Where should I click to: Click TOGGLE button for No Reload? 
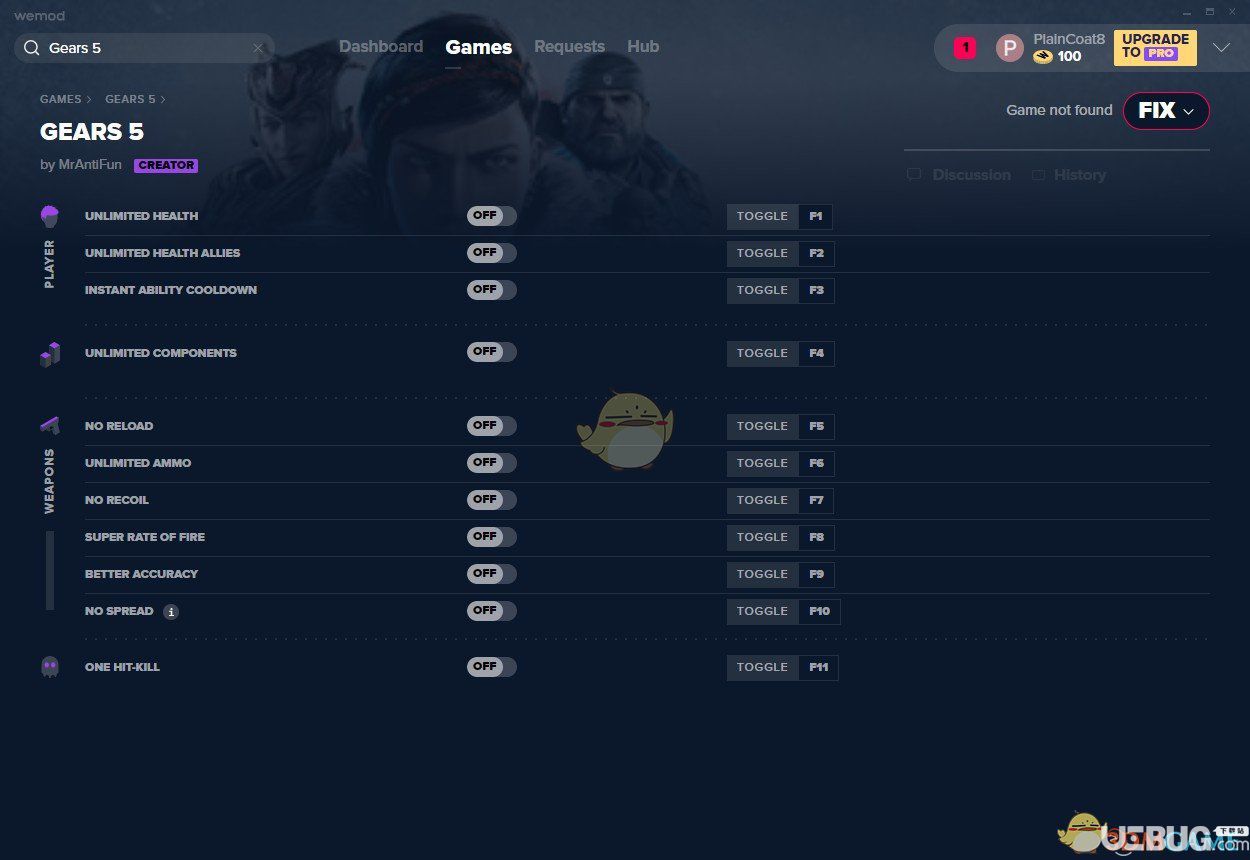point(763,426)
